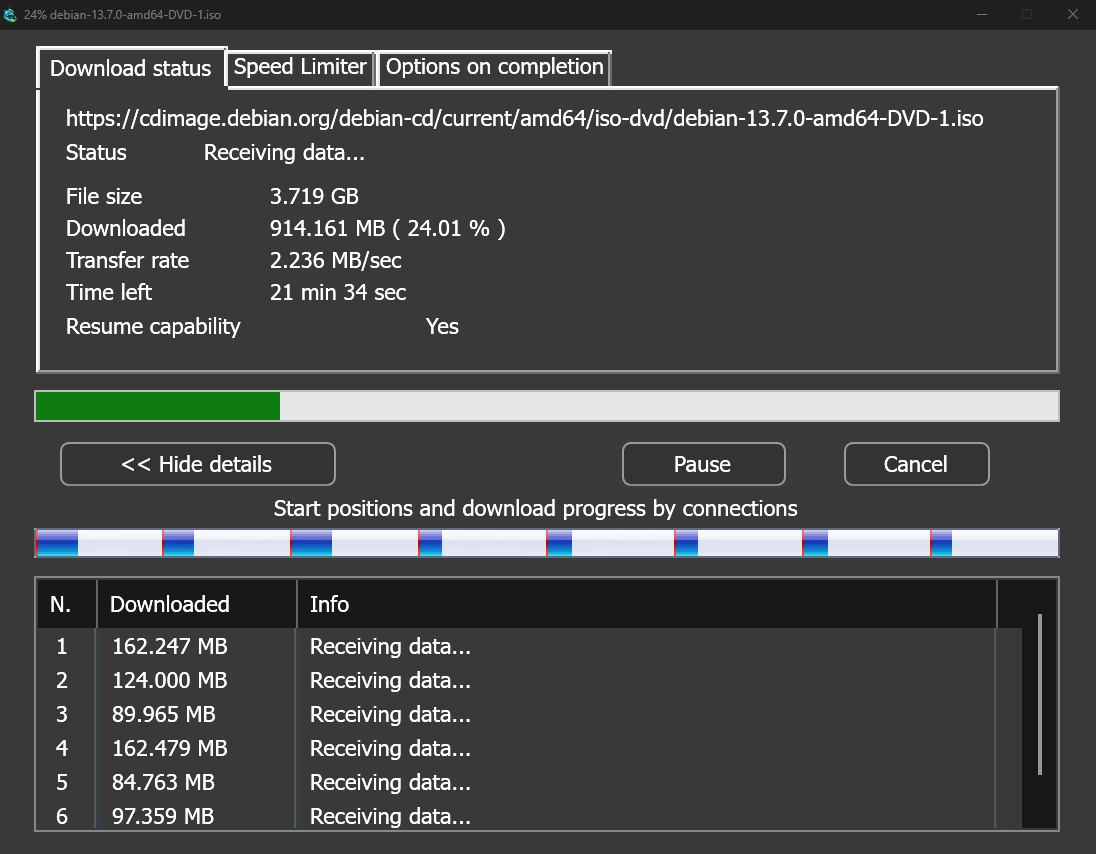Click the Resume capability Yes value
The width and height of the screenshot is (1096, 854).
click(x=442, y=326)
